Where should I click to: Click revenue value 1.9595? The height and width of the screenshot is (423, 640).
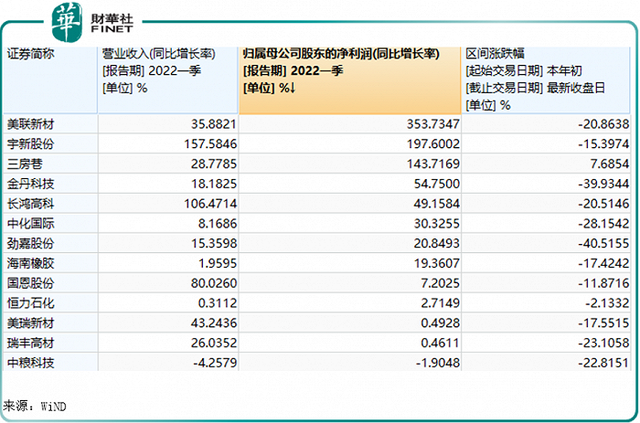(218, 263)
